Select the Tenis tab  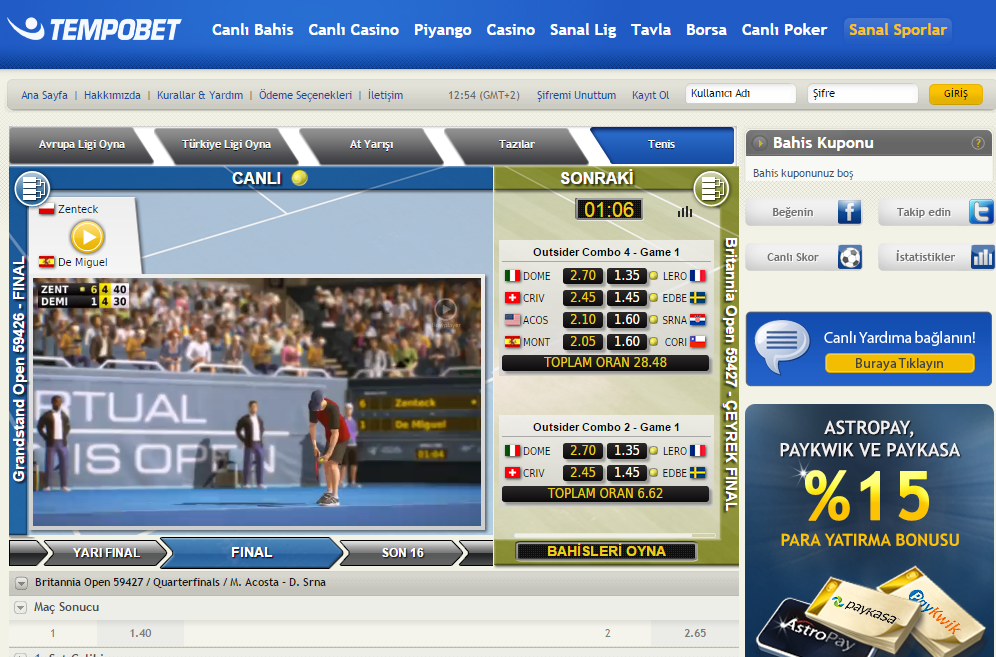(661, 144)
